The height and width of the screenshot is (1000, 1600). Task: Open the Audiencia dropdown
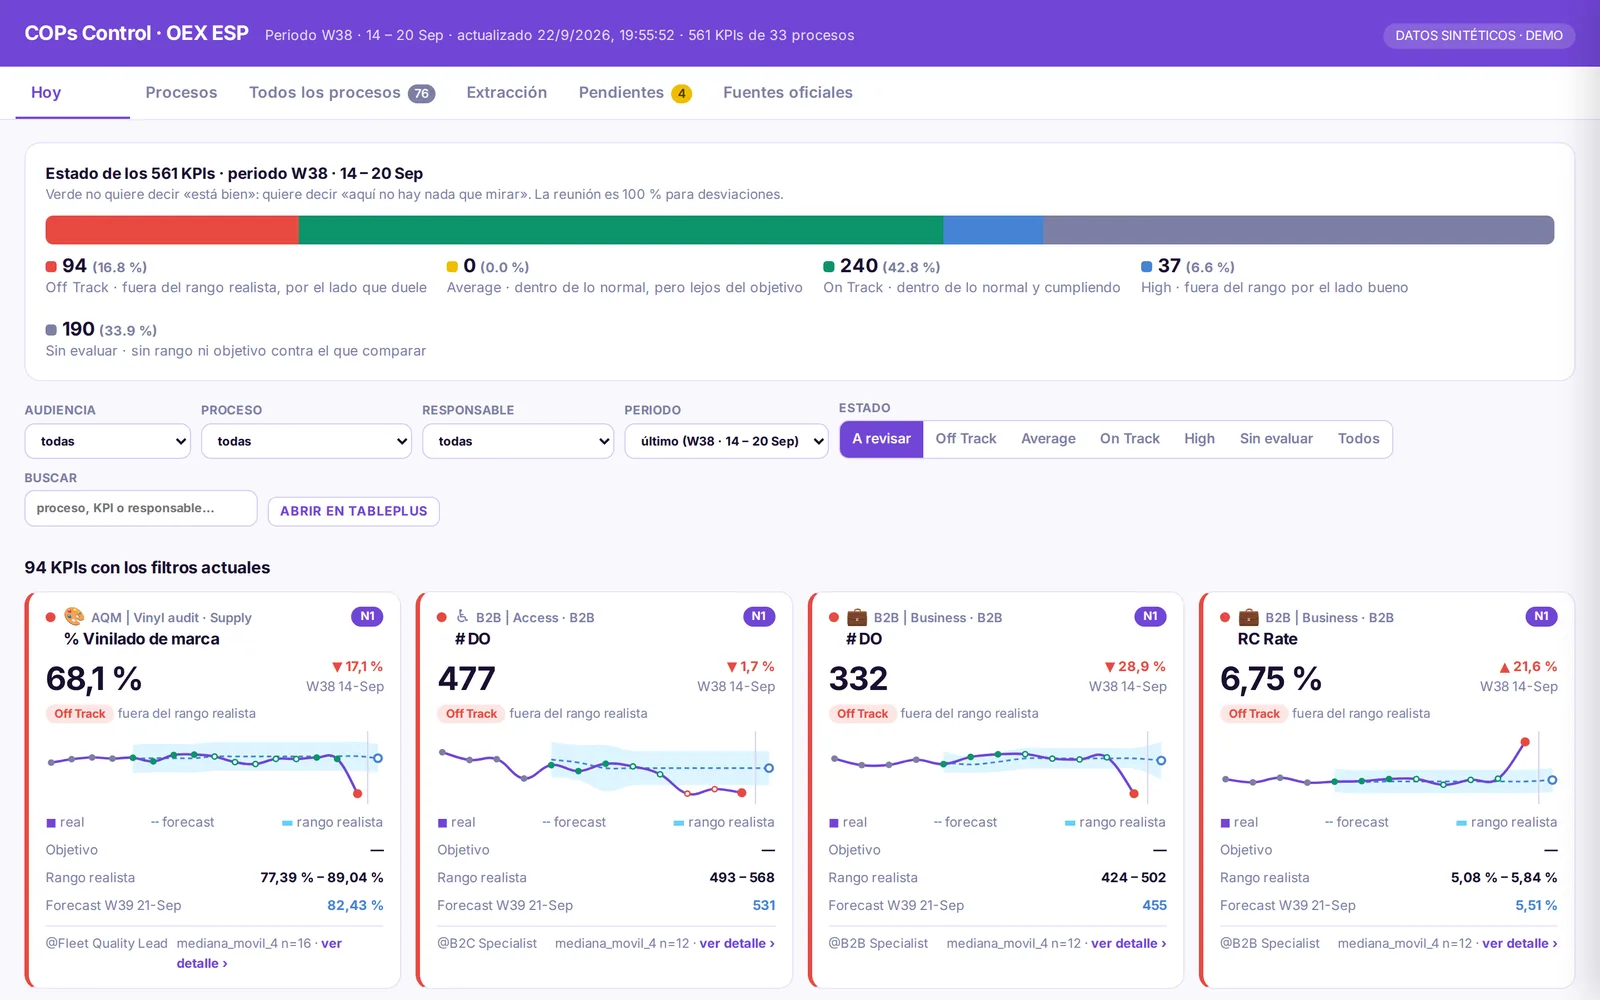[107, 441]
